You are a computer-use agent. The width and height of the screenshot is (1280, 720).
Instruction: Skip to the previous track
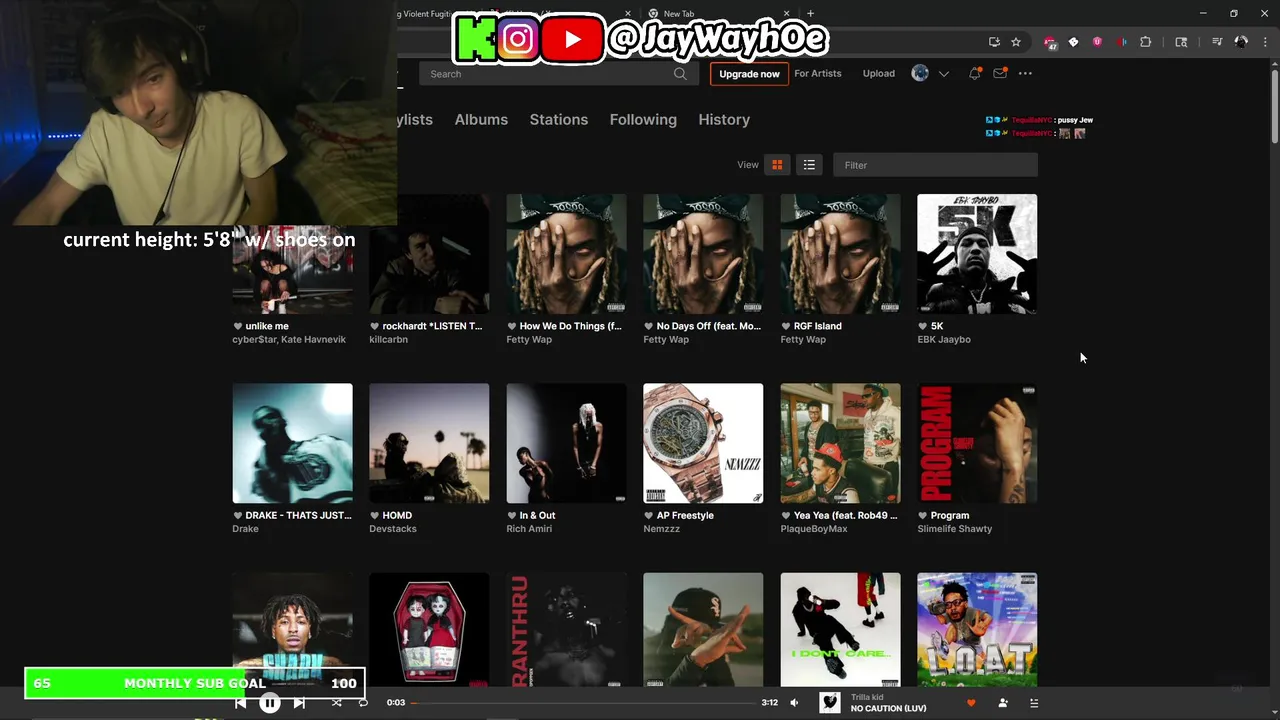point(241,703)
